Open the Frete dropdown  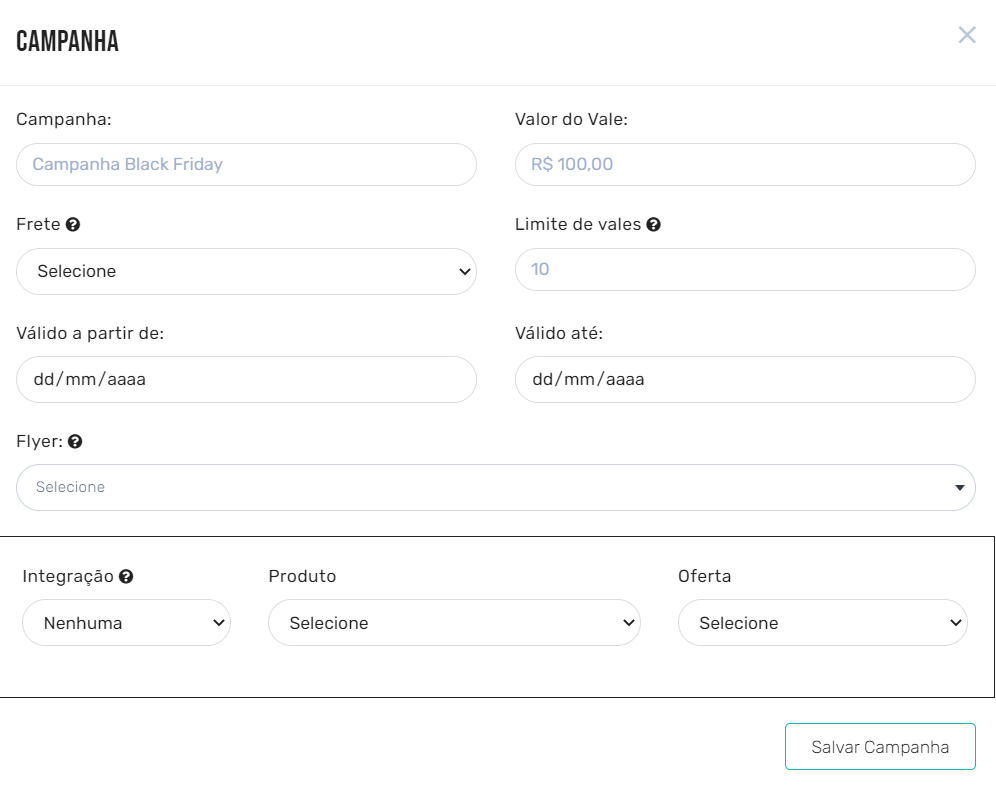[246, 271]
